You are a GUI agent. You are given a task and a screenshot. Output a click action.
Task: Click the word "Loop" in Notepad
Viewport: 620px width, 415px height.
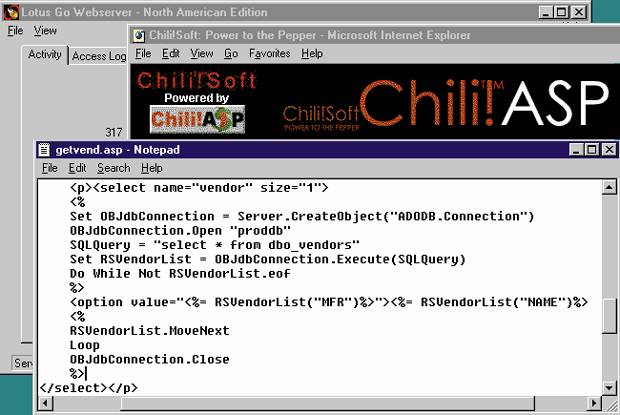(85, 345)
